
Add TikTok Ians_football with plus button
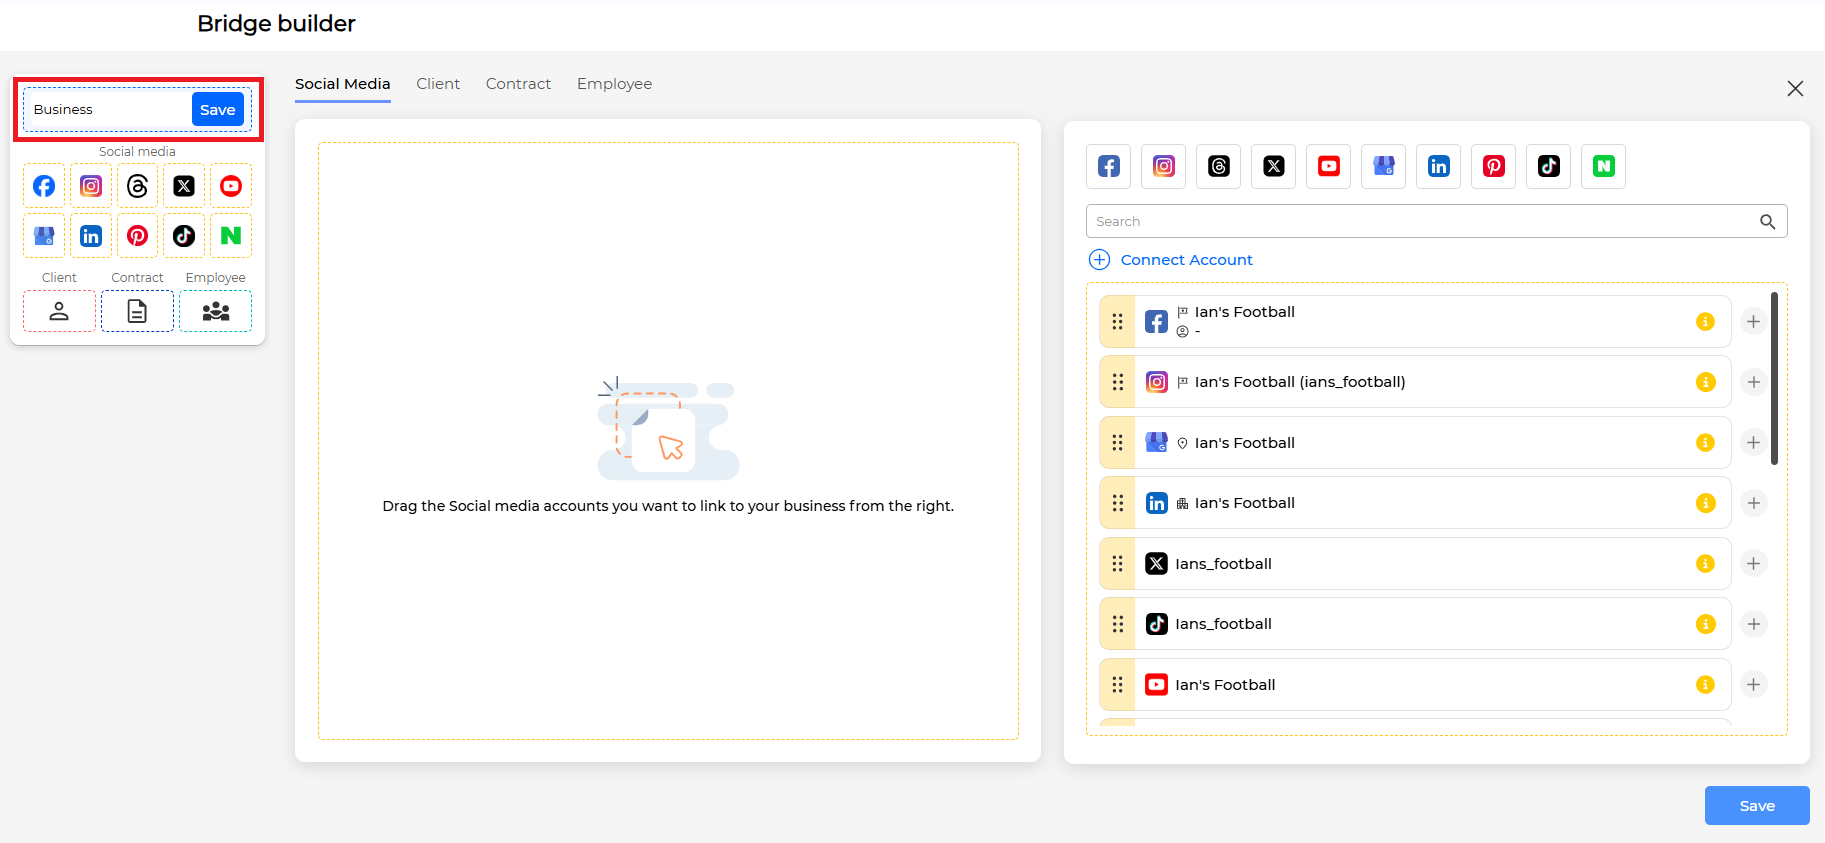[x=1753, y=624]
